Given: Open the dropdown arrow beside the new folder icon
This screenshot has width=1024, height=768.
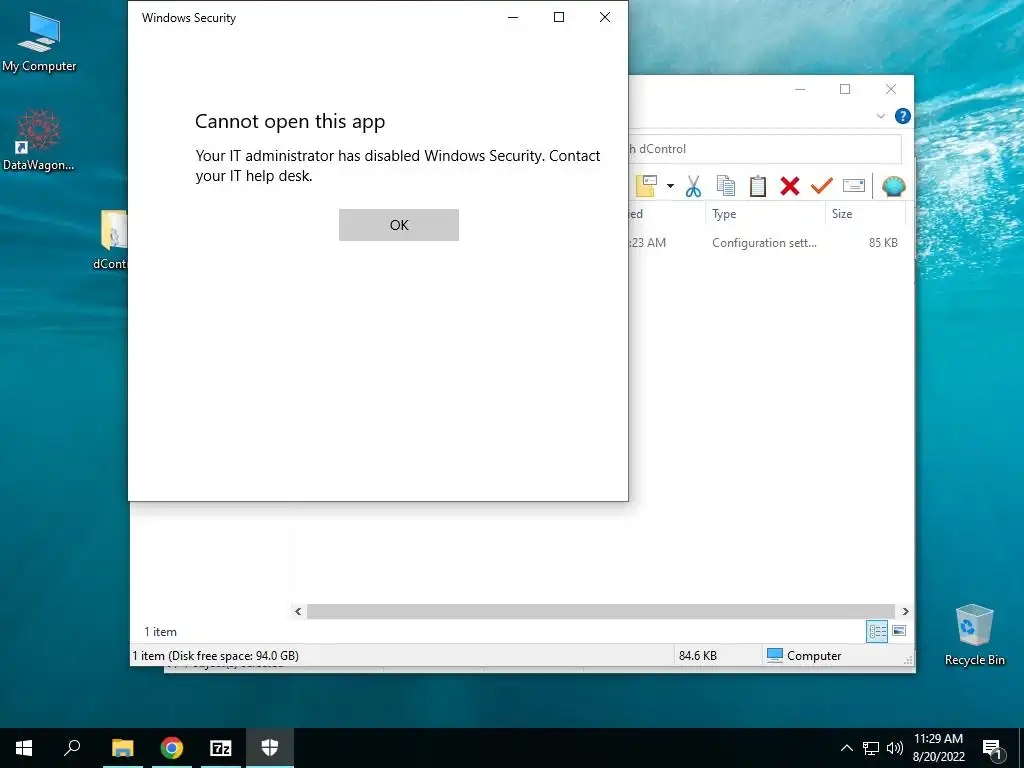Looking at the screenshot, I should (670, 186).
